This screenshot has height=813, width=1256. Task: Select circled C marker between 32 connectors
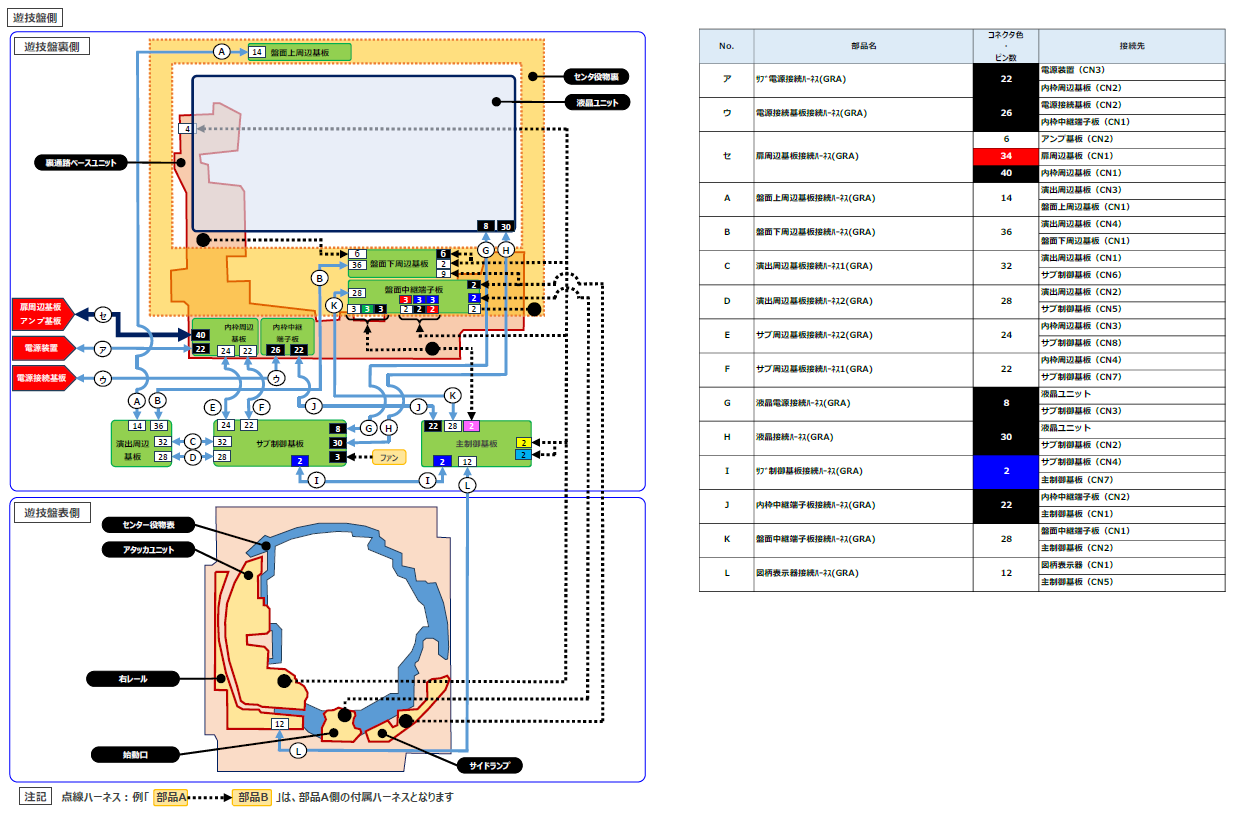[193, 441]
